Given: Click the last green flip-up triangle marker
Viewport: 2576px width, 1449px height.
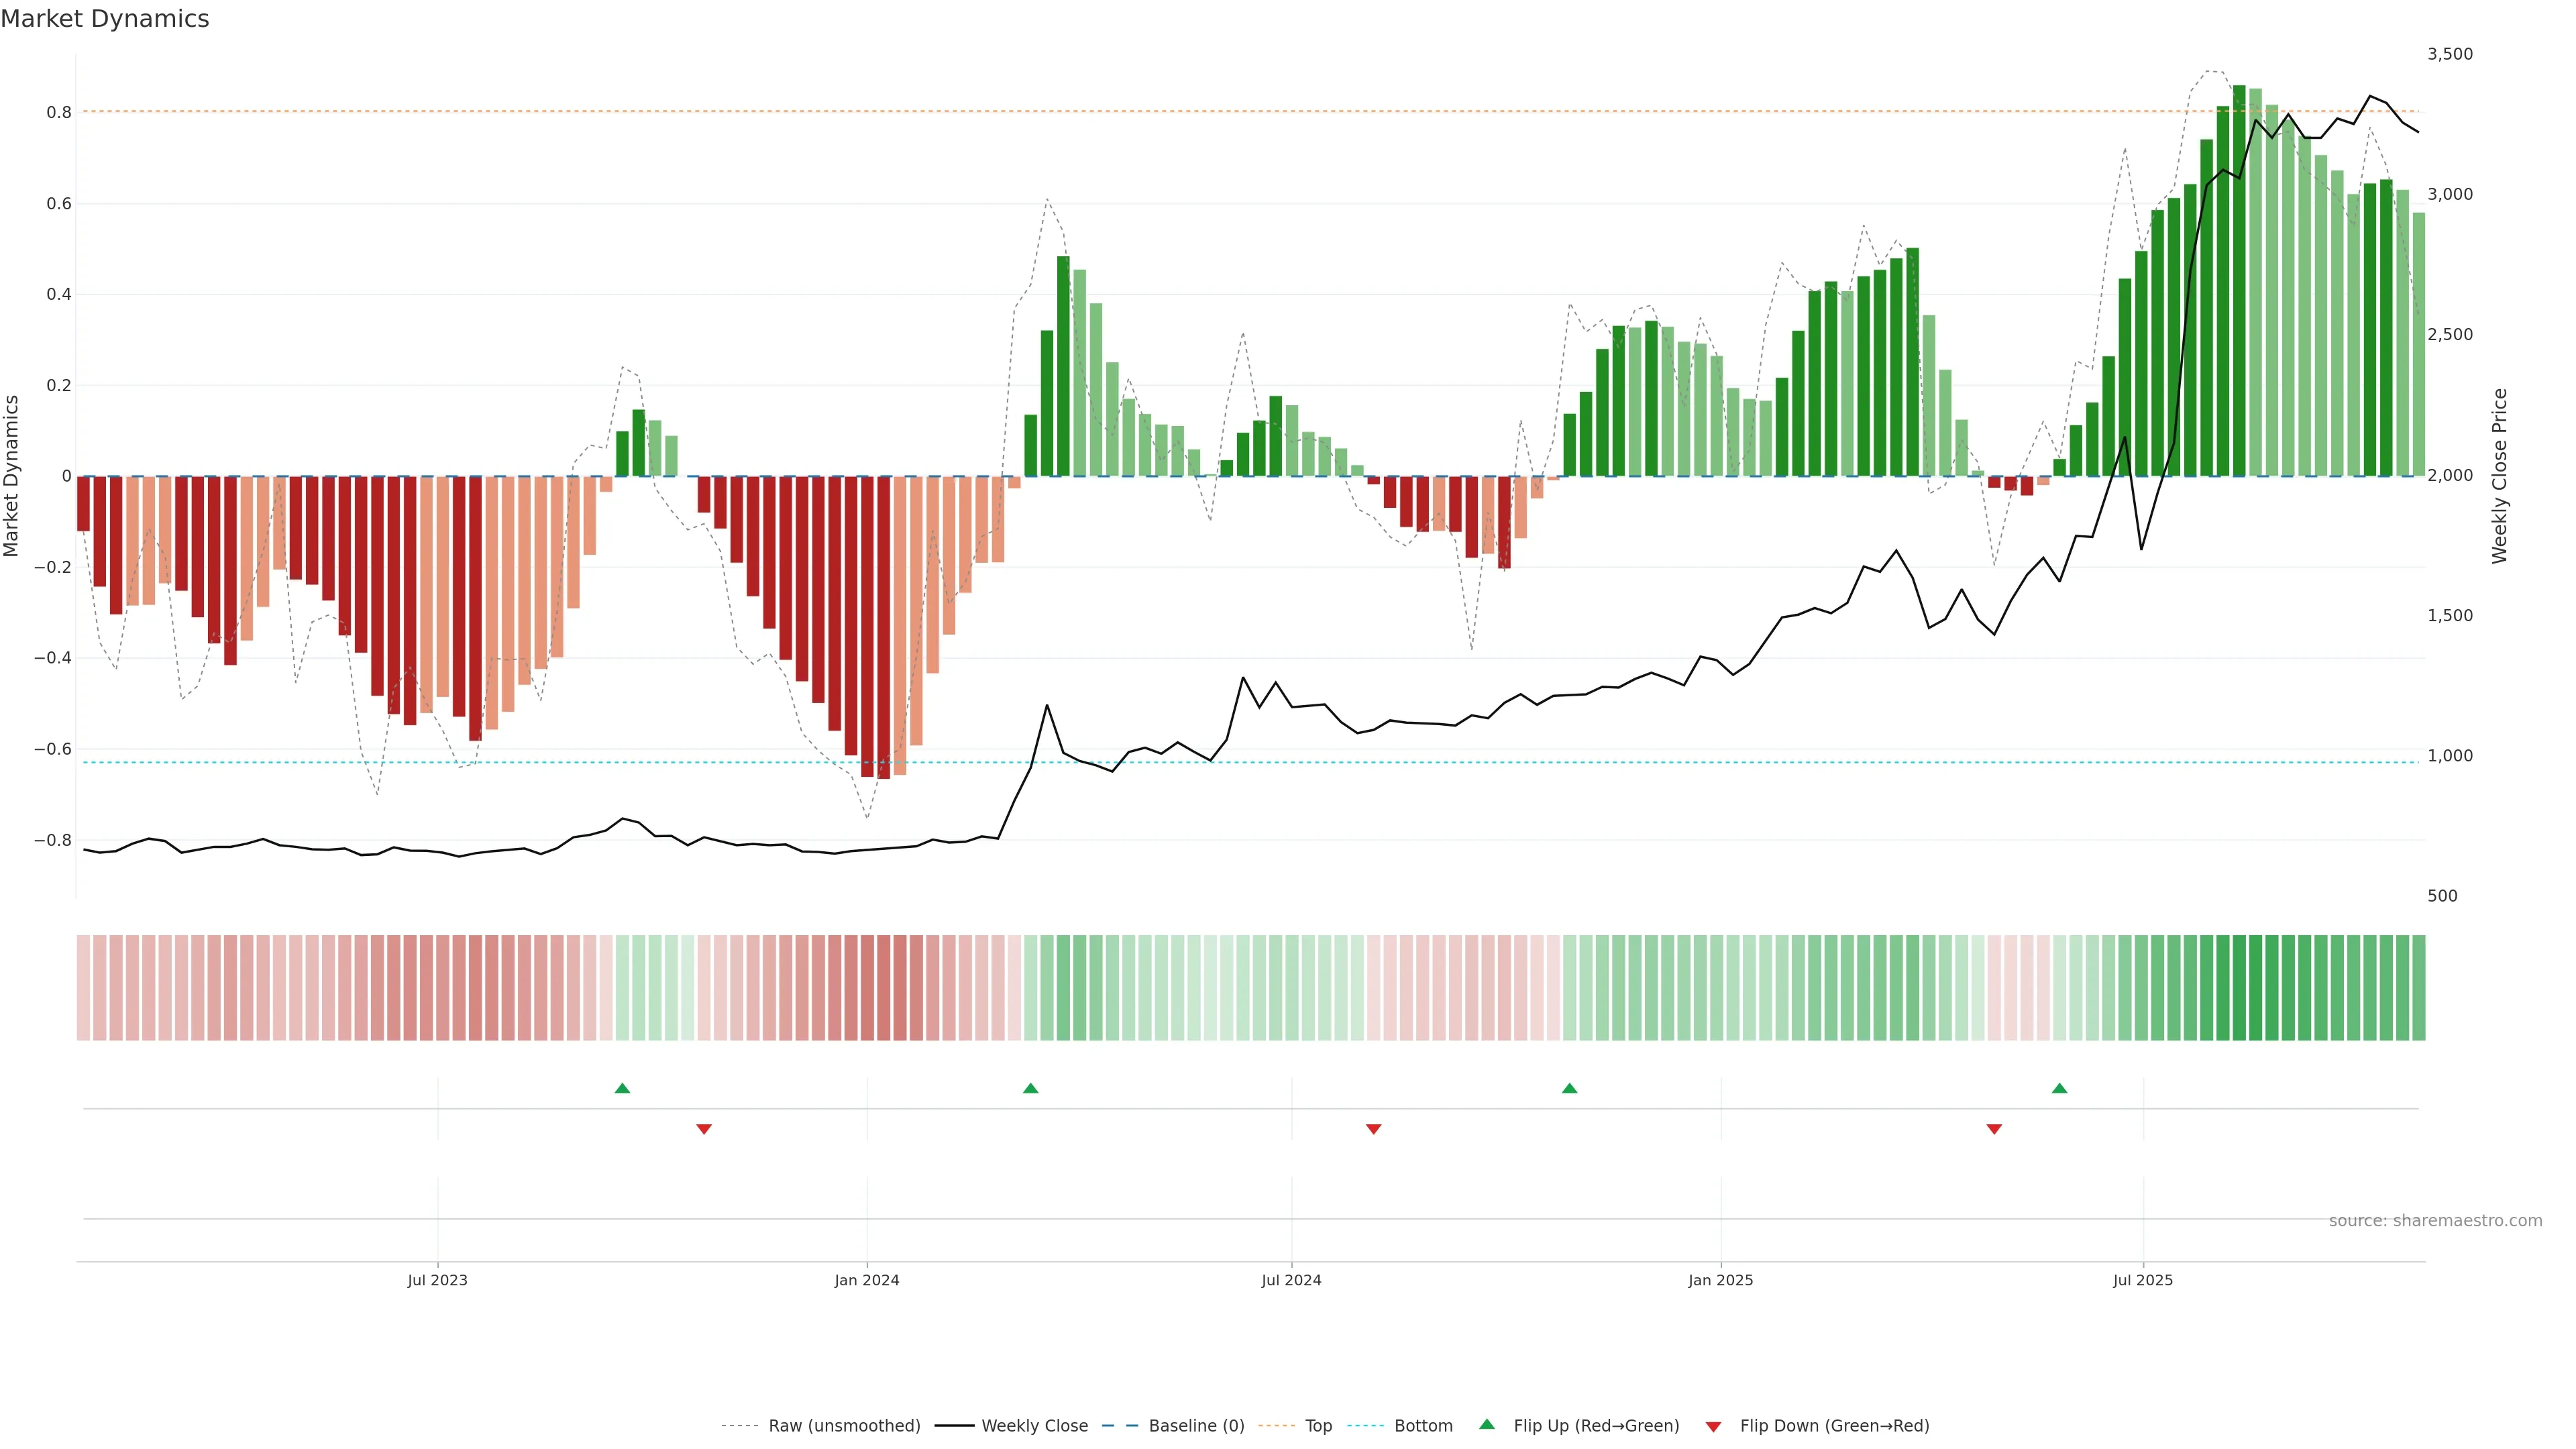Looking at the screenshot, I should point(2059,1088).
